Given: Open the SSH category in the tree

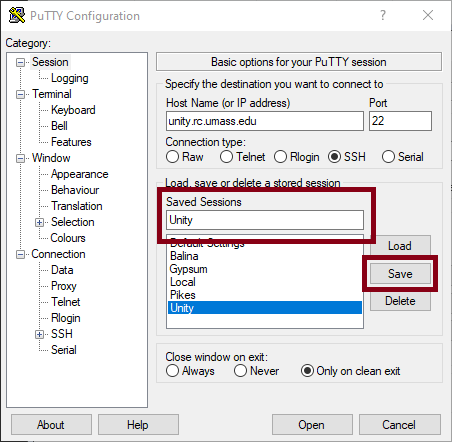Looking at the screenshot, I should click(x=62, y=334).
